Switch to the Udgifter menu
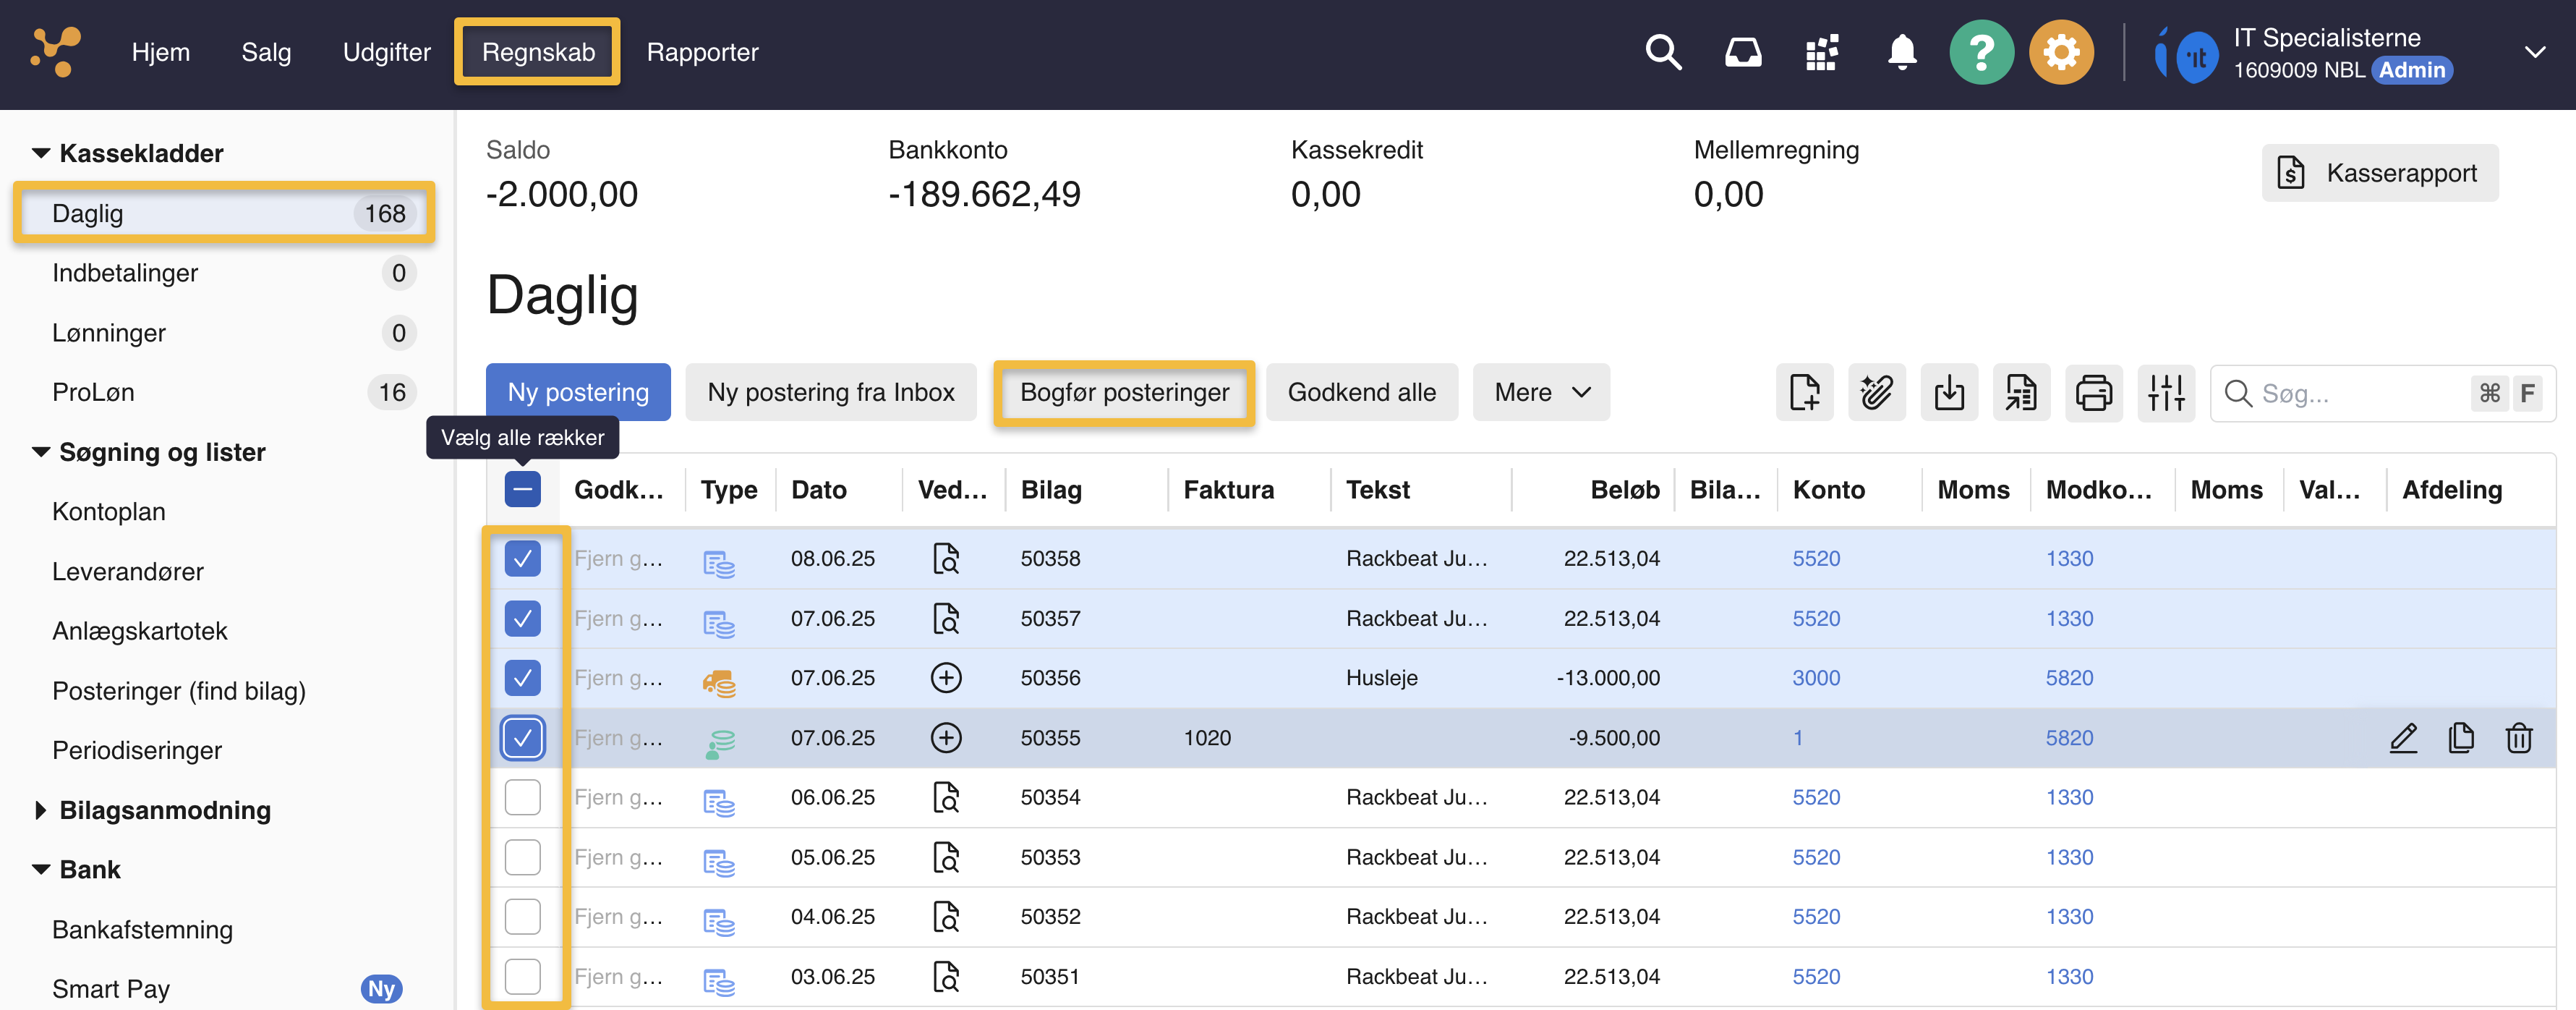The height and width of the screenshot is (1010, 2576). tap(386, 52)
